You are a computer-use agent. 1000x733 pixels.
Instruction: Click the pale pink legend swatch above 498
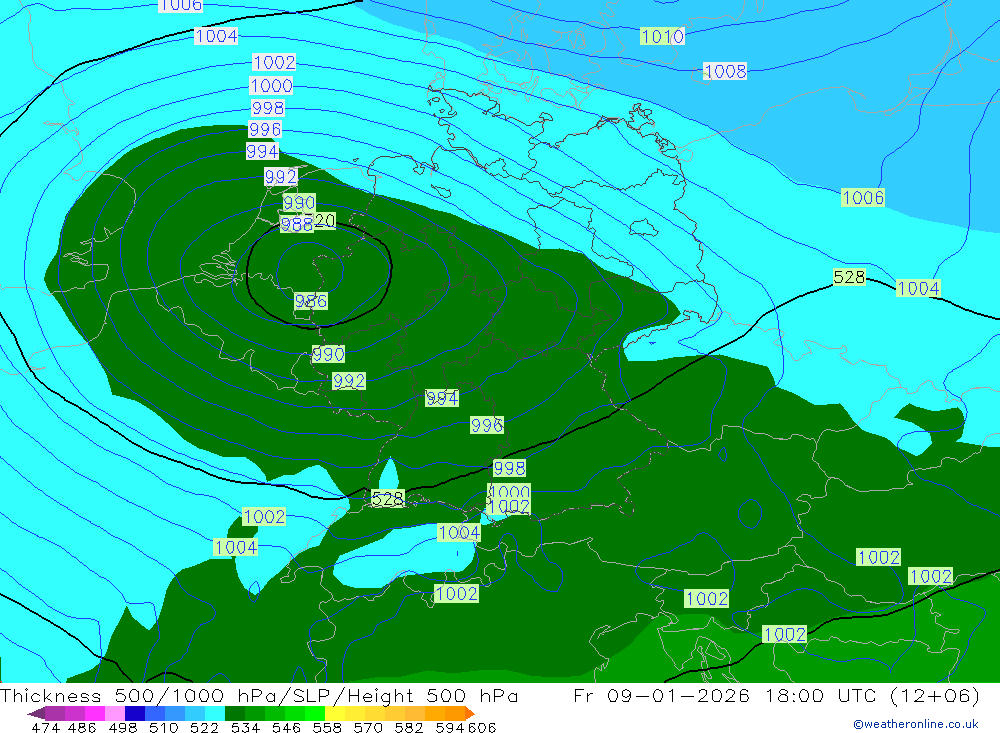pos(115,713)
